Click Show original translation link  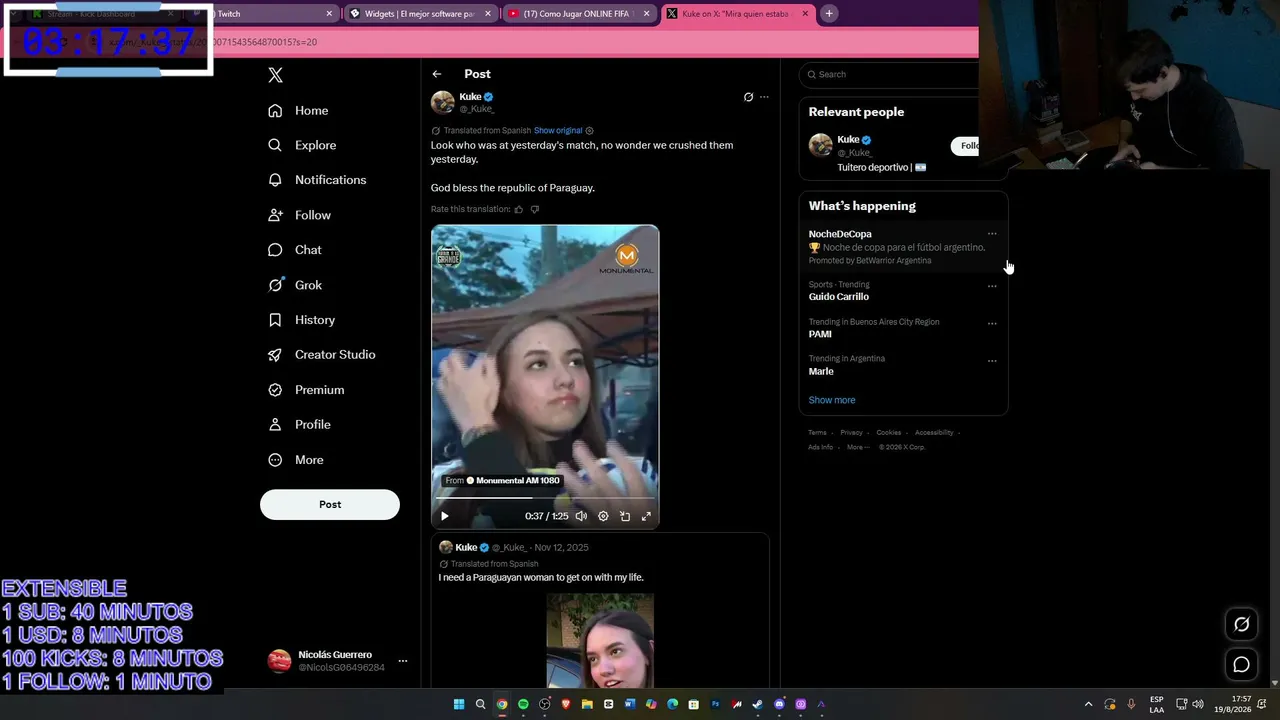pyautogui.click(x=558, y=131)
